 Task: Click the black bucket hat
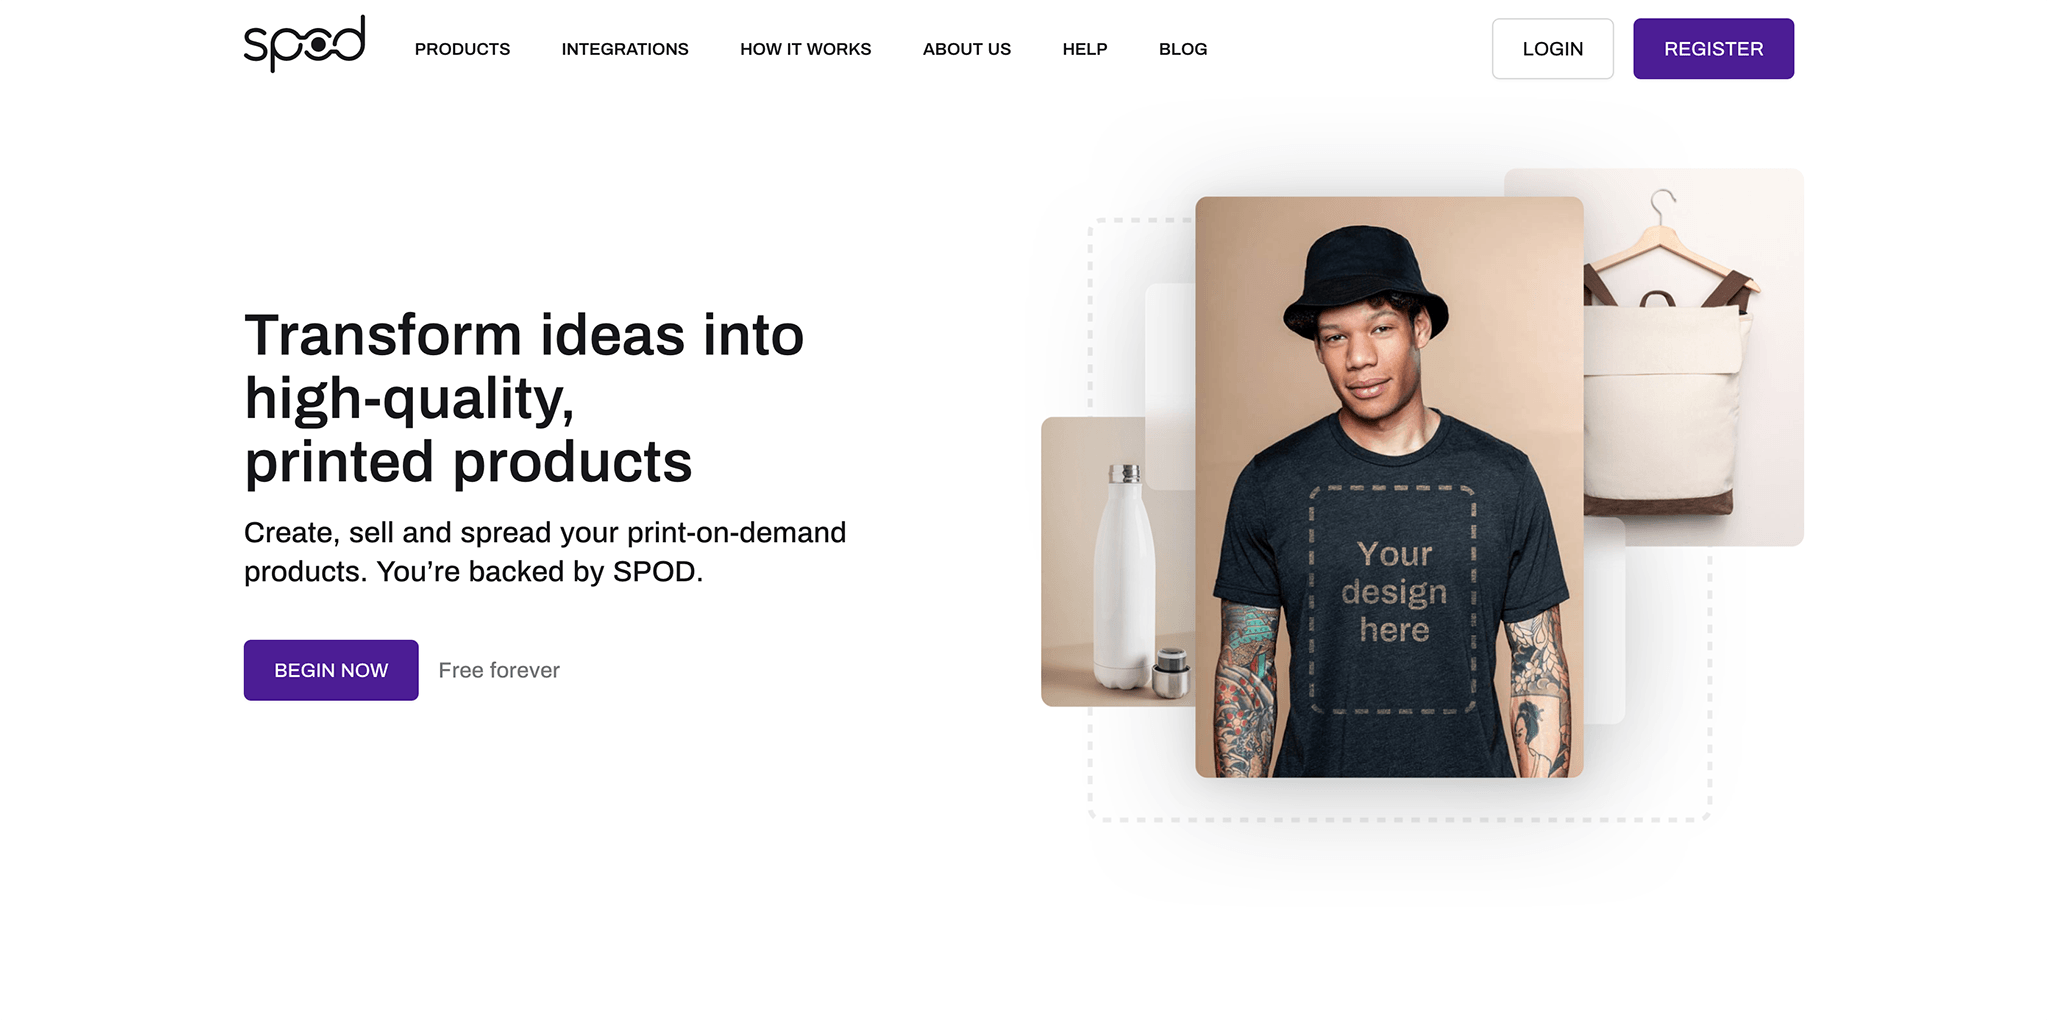(1366, 280)
